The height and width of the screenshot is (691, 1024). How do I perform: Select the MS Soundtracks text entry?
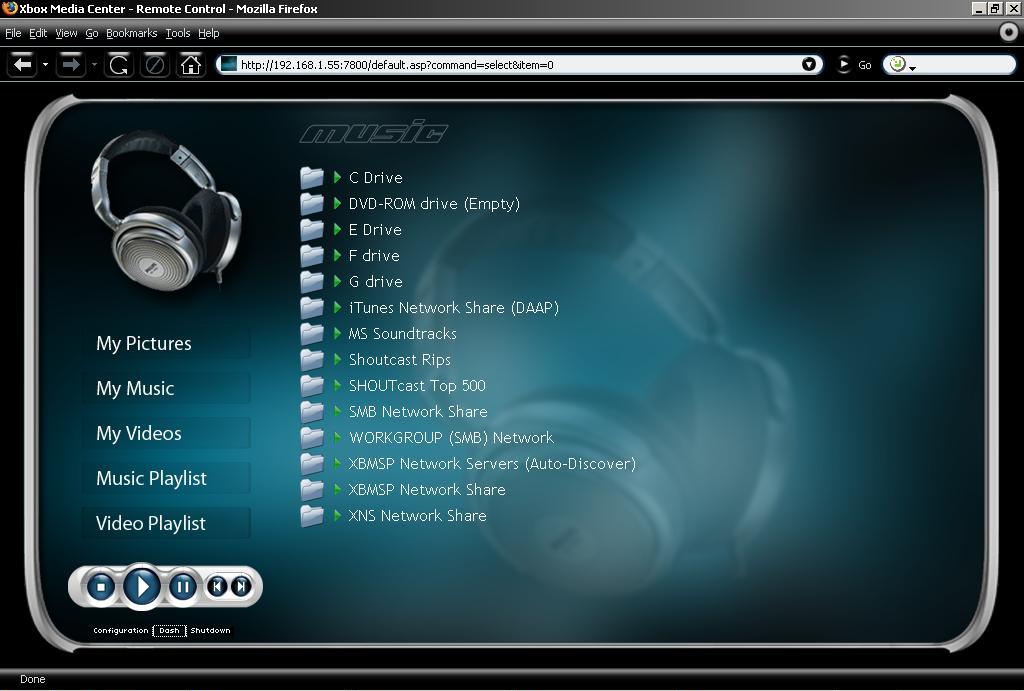pyautogui.click(x=402, y=334)
